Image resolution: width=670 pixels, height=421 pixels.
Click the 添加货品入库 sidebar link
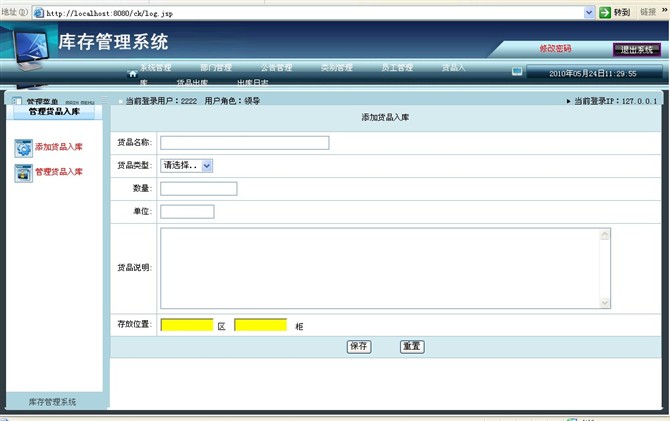click(x=59, y=147)
